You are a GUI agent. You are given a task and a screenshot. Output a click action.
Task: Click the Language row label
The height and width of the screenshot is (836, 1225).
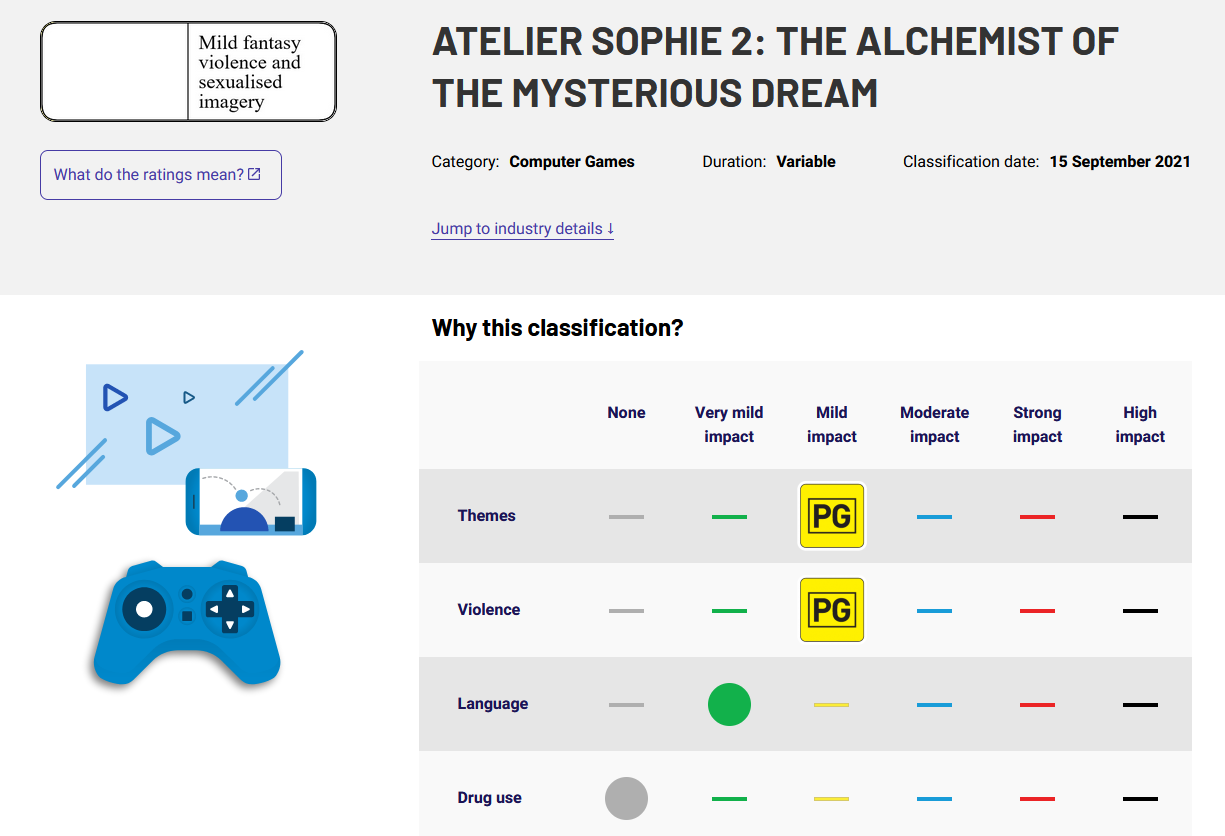[493, 704]
